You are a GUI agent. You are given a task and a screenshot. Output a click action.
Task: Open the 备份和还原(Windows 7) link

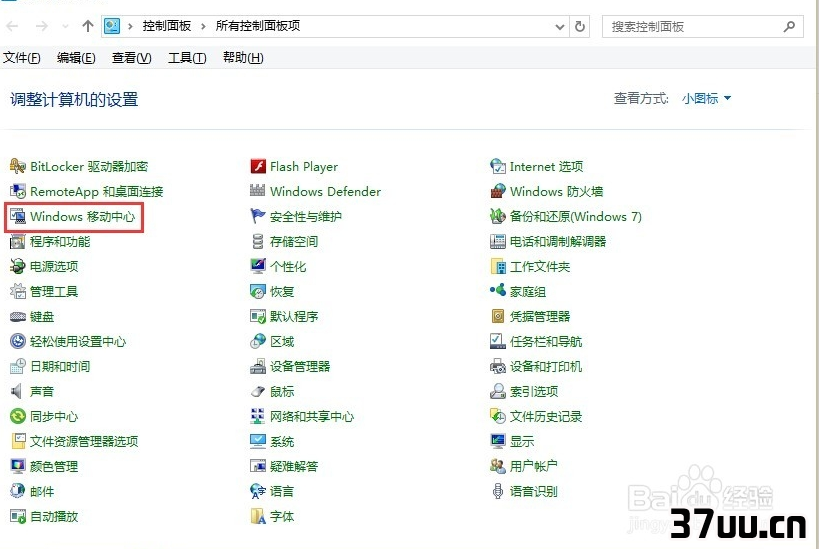pos(576,216)
